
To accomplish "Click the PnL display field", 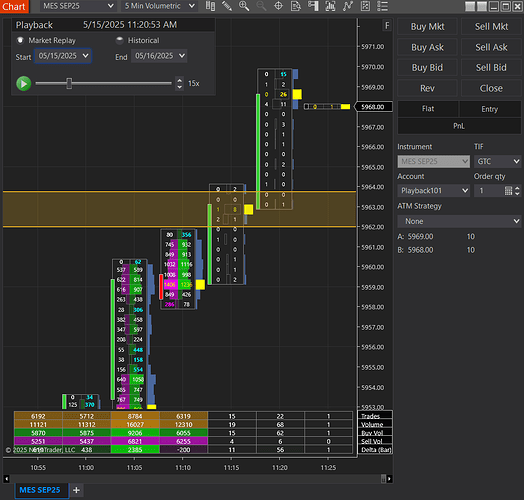I will (459, 126).
